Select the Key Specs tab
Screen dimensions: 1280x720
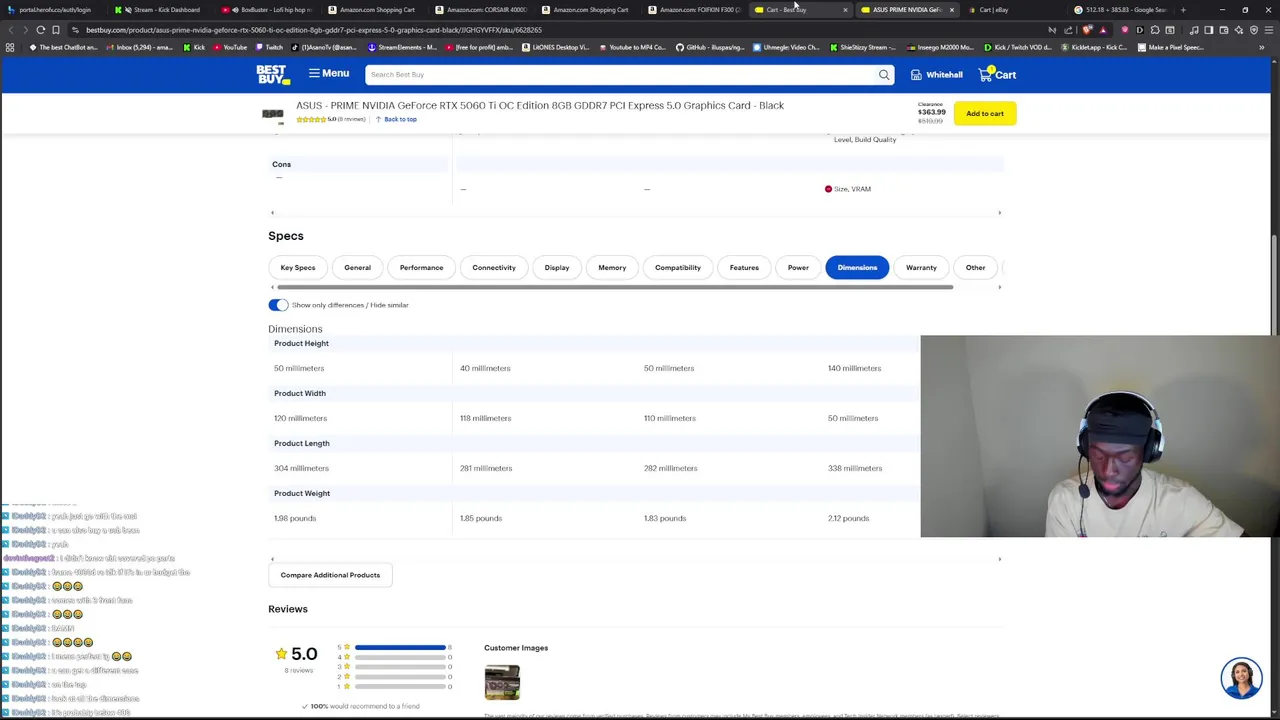(298, 268)
